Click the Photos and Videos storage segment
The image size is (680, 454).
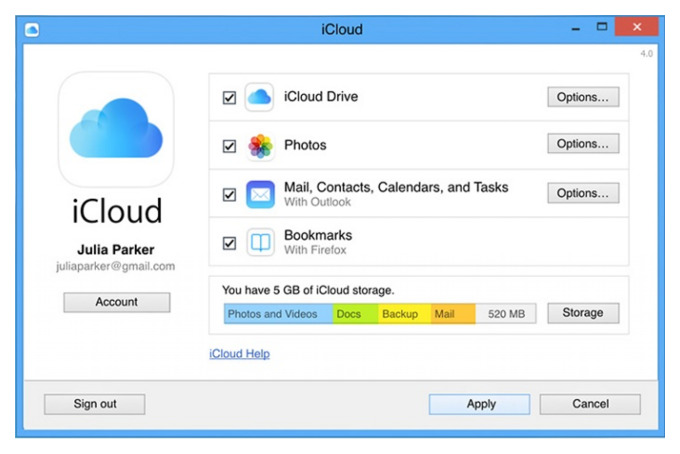point(278,314)
